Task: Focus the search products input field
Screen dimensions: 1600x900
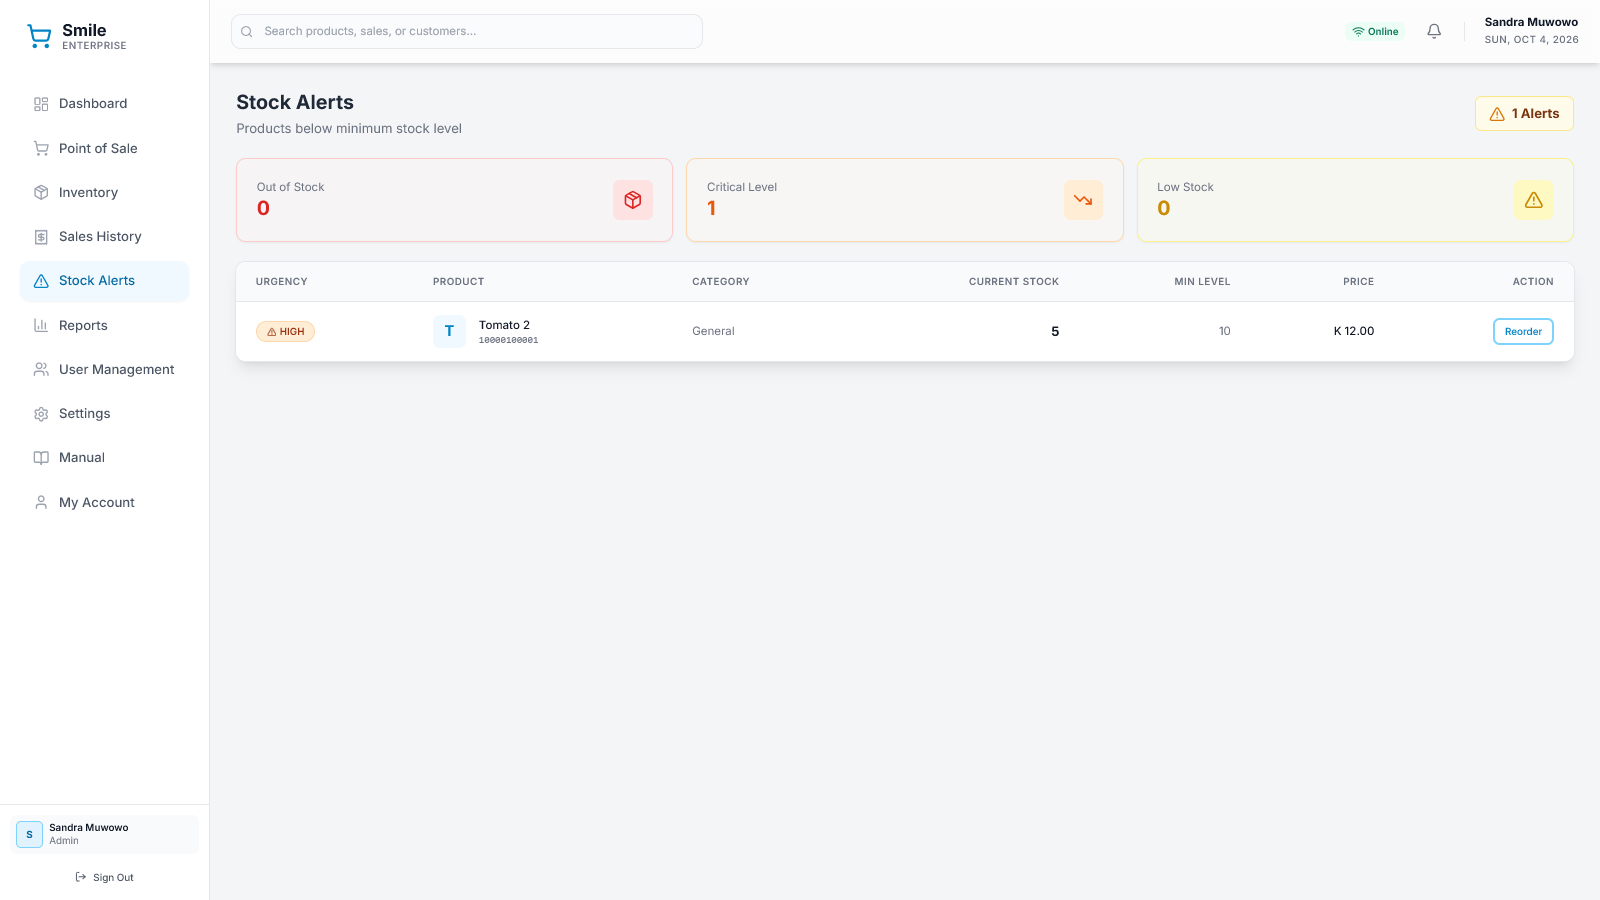Action: click(467, 31)
